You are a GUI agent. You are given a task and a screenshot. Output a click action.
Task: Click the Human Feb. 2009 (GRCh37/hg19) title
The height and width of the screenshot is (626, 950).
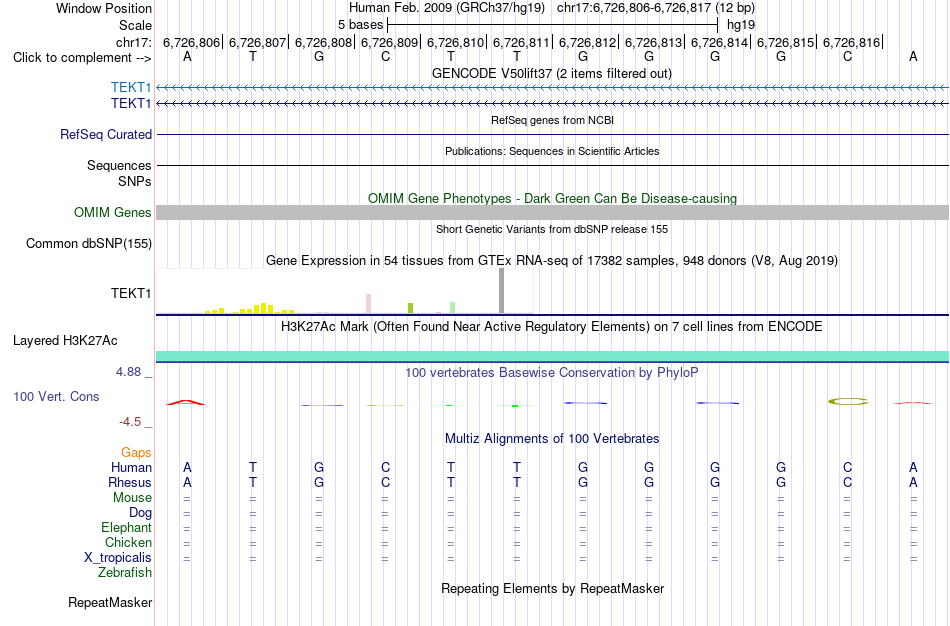447,8
